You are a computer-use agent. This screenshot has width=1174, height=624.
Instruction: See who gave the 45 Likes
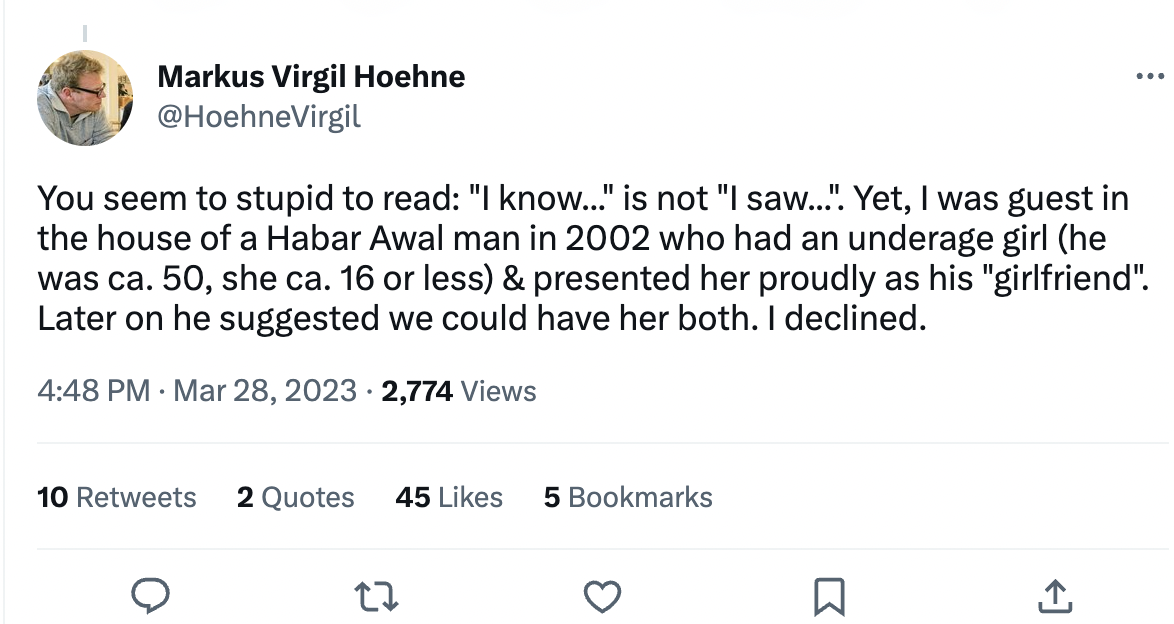449,497
